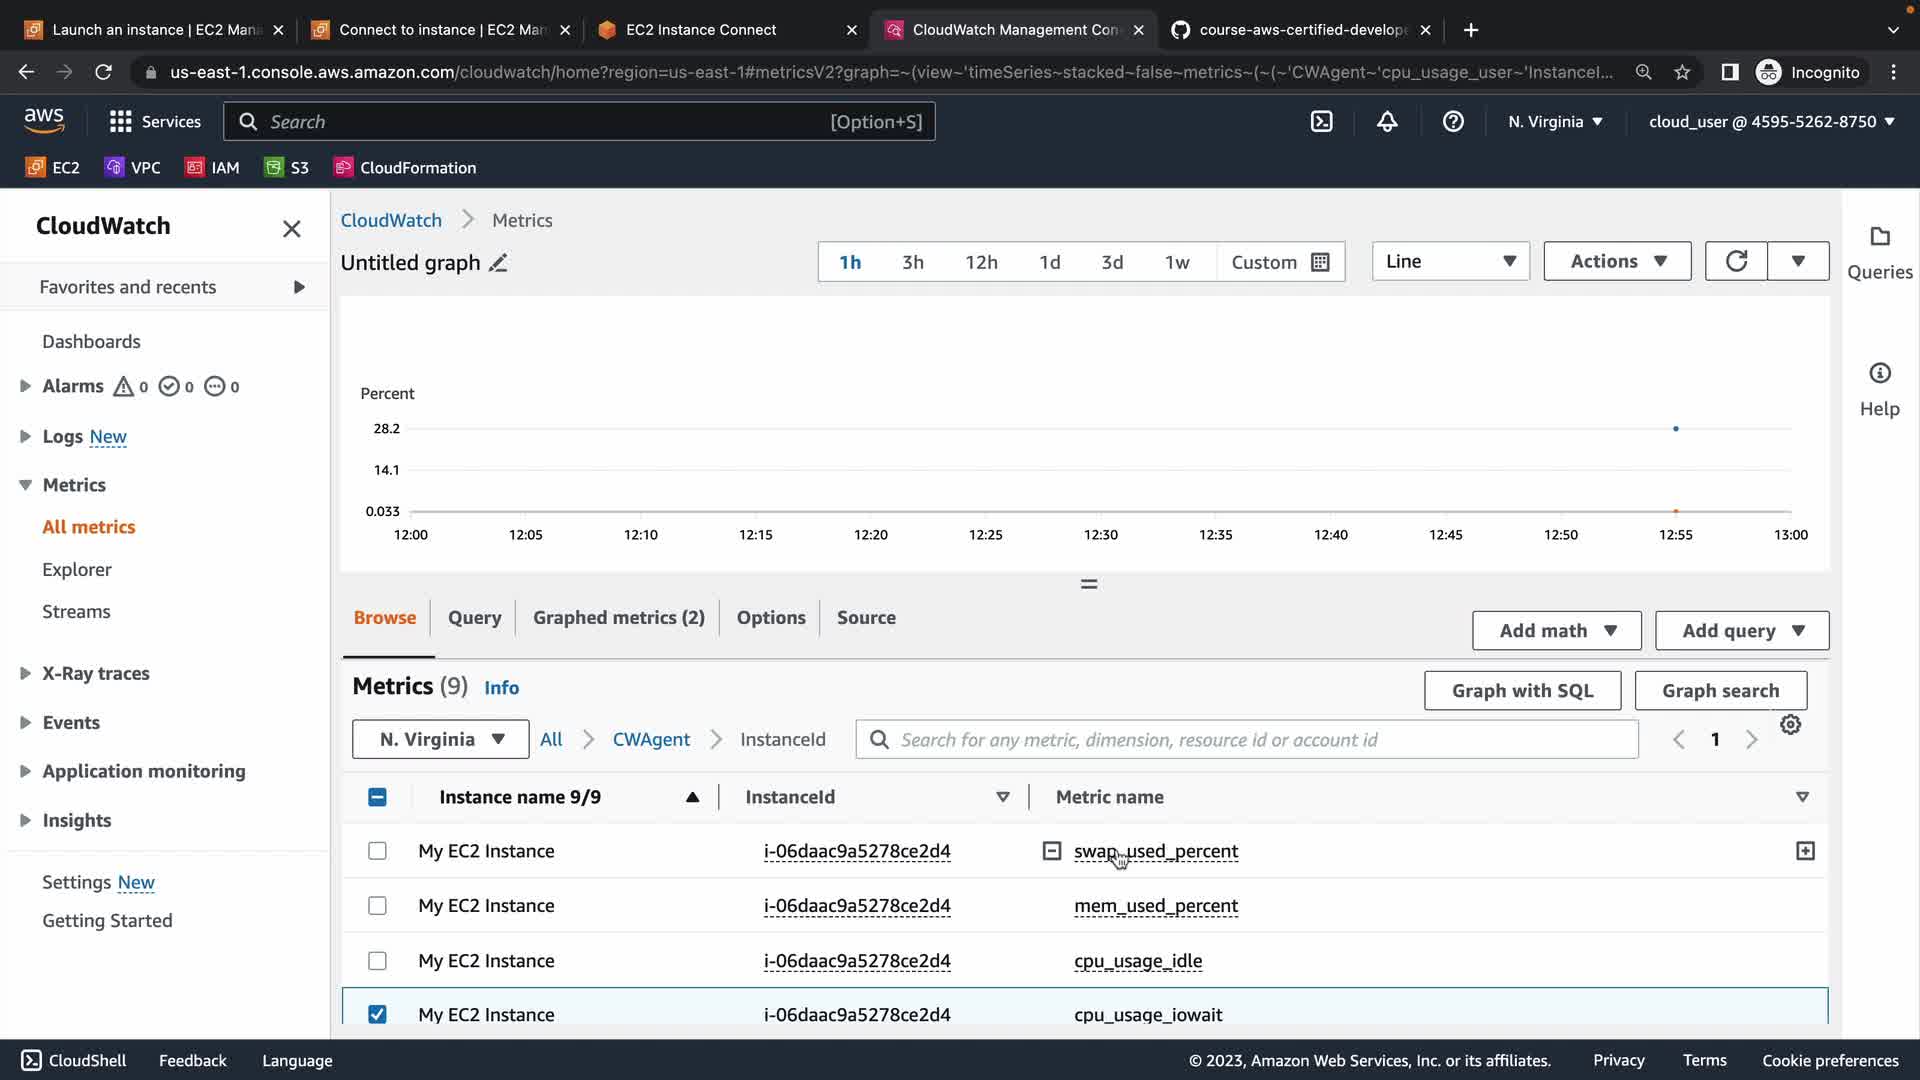Open the metrics table settings gear icon
Viewport: 1920px width, 1080px height.
(1790, 725)
